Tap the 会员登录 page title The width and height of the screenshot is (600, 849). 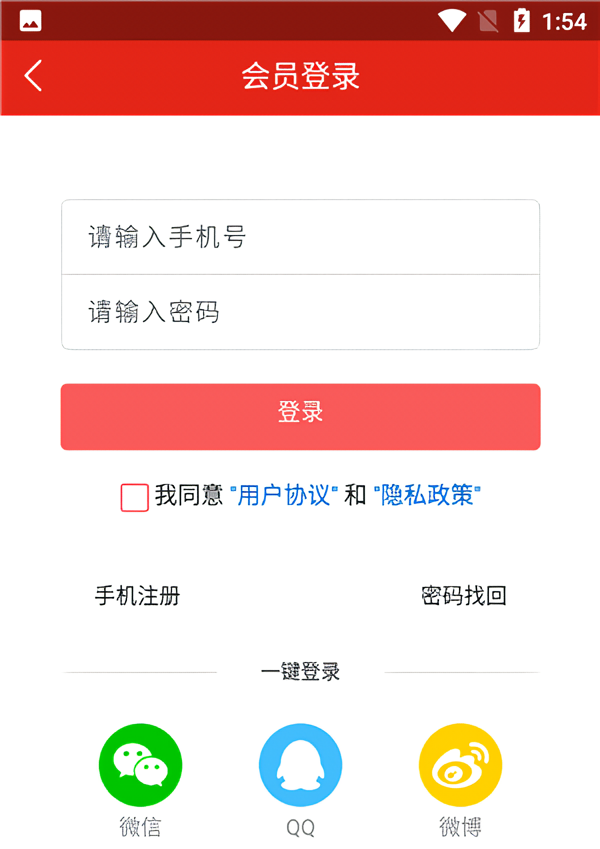(x=300, y=76)
